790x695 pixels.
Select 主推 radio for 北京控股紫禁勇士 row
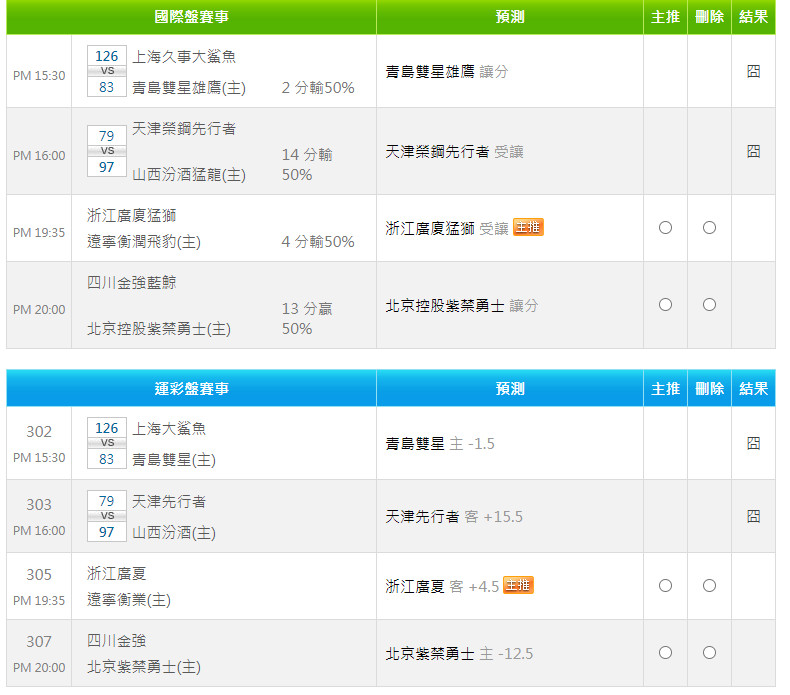point(665,304)
